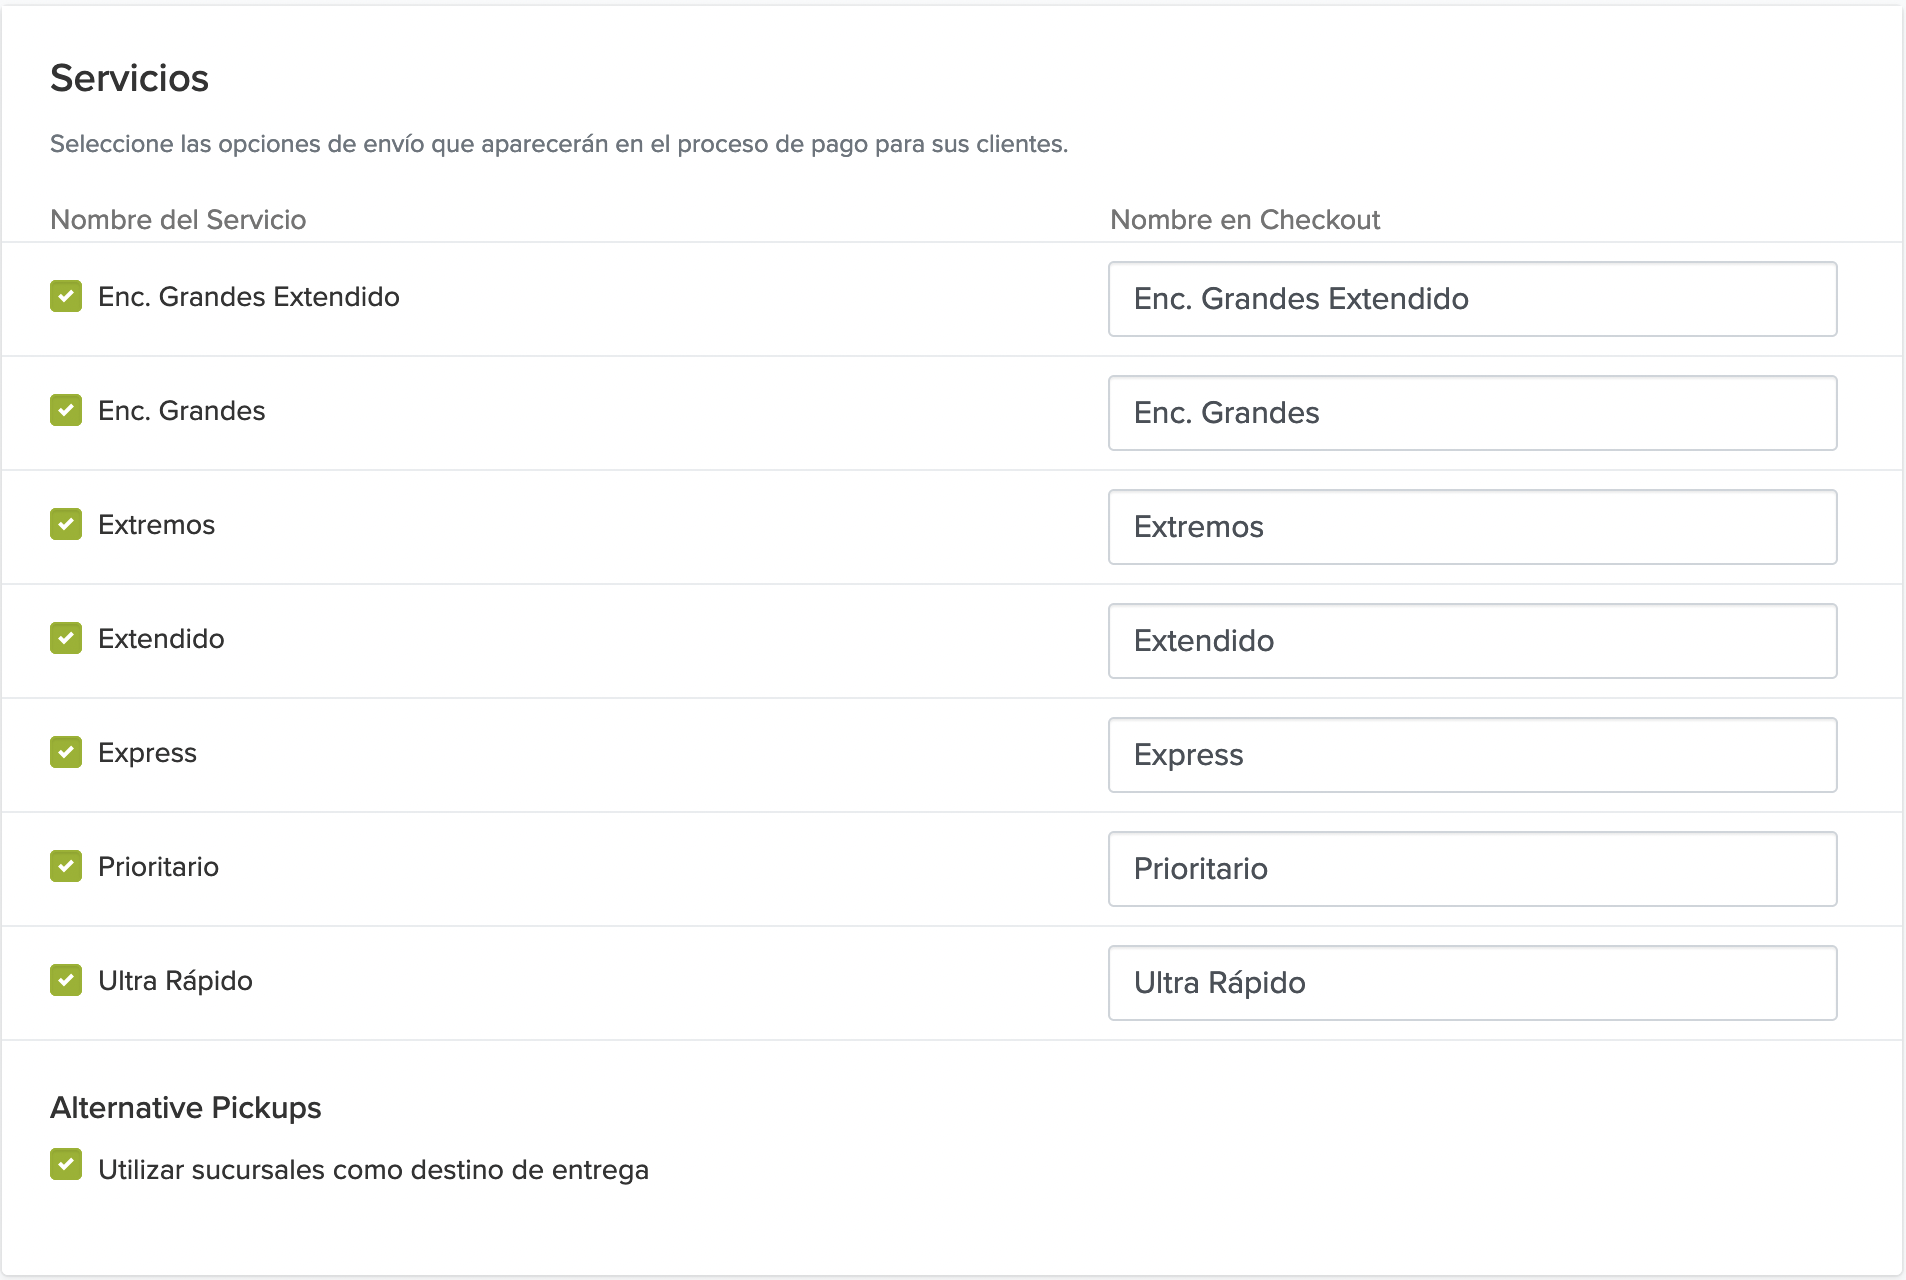The image size is (1906, 1280).
Task: Click the Extremos service name label text
Action: (156, 525)
